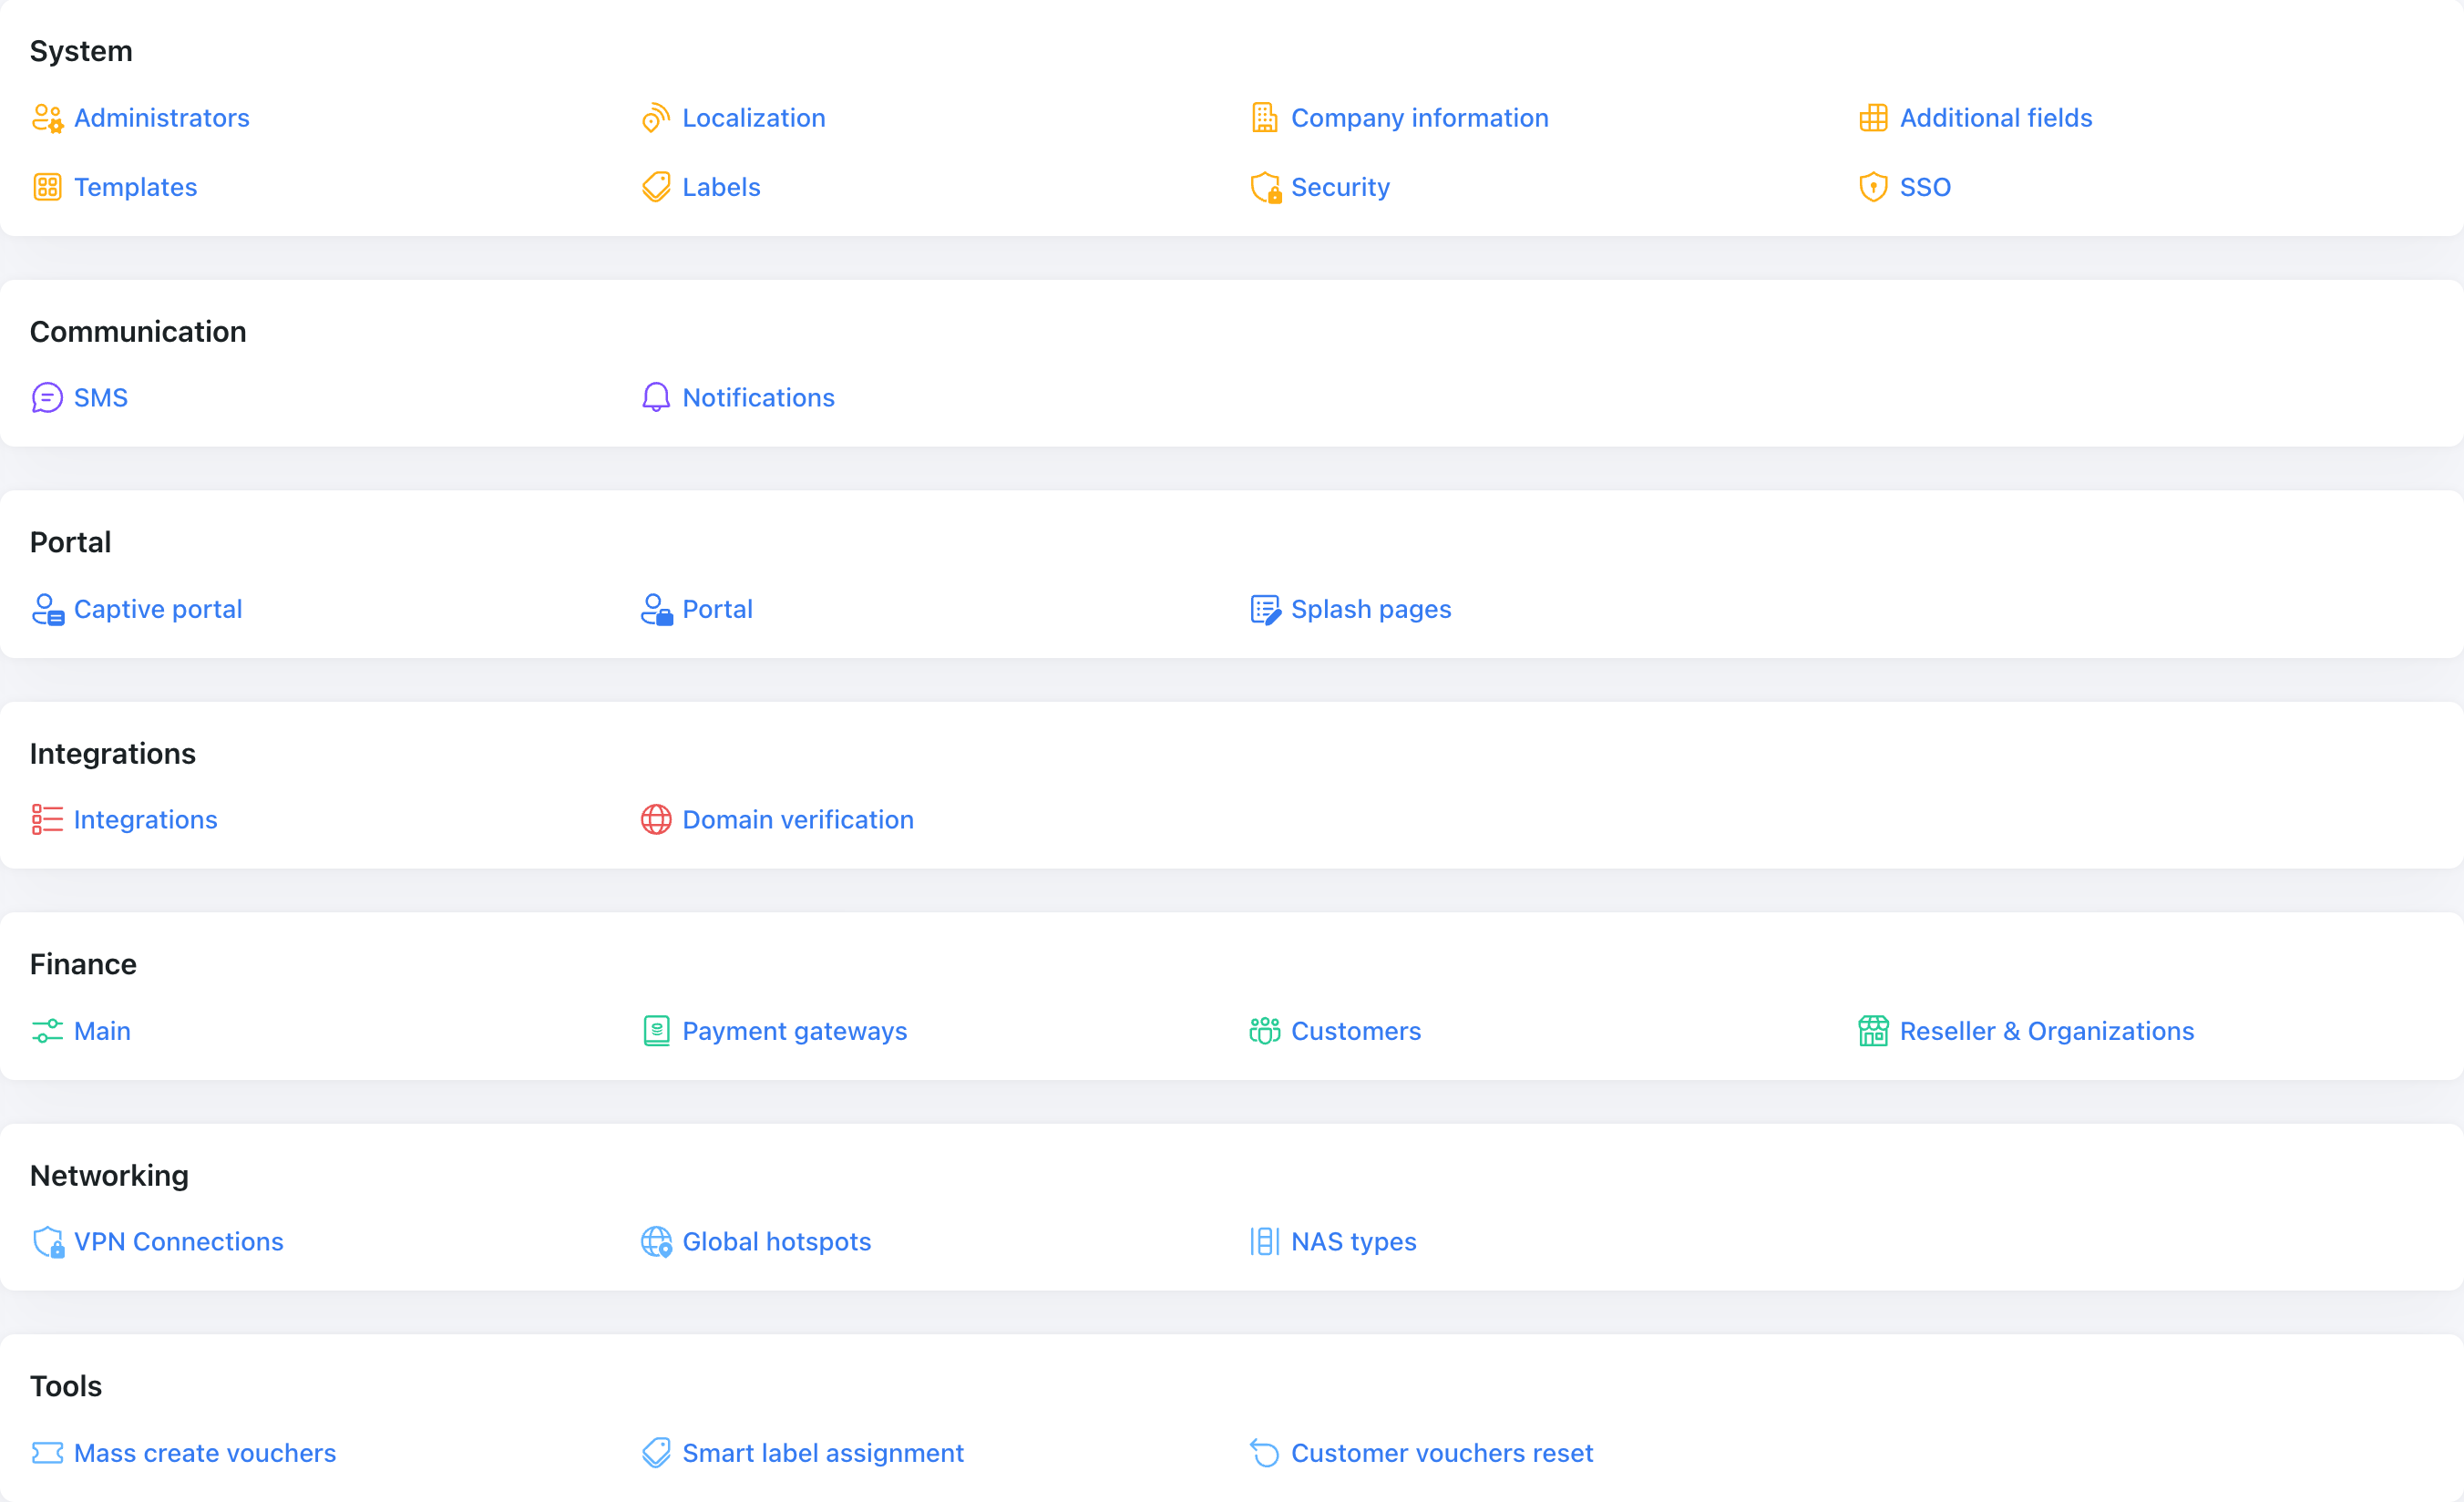Open the Smart label assignment link
This screenshot has height=1502, width=2464.
[x=823, y=1453]
